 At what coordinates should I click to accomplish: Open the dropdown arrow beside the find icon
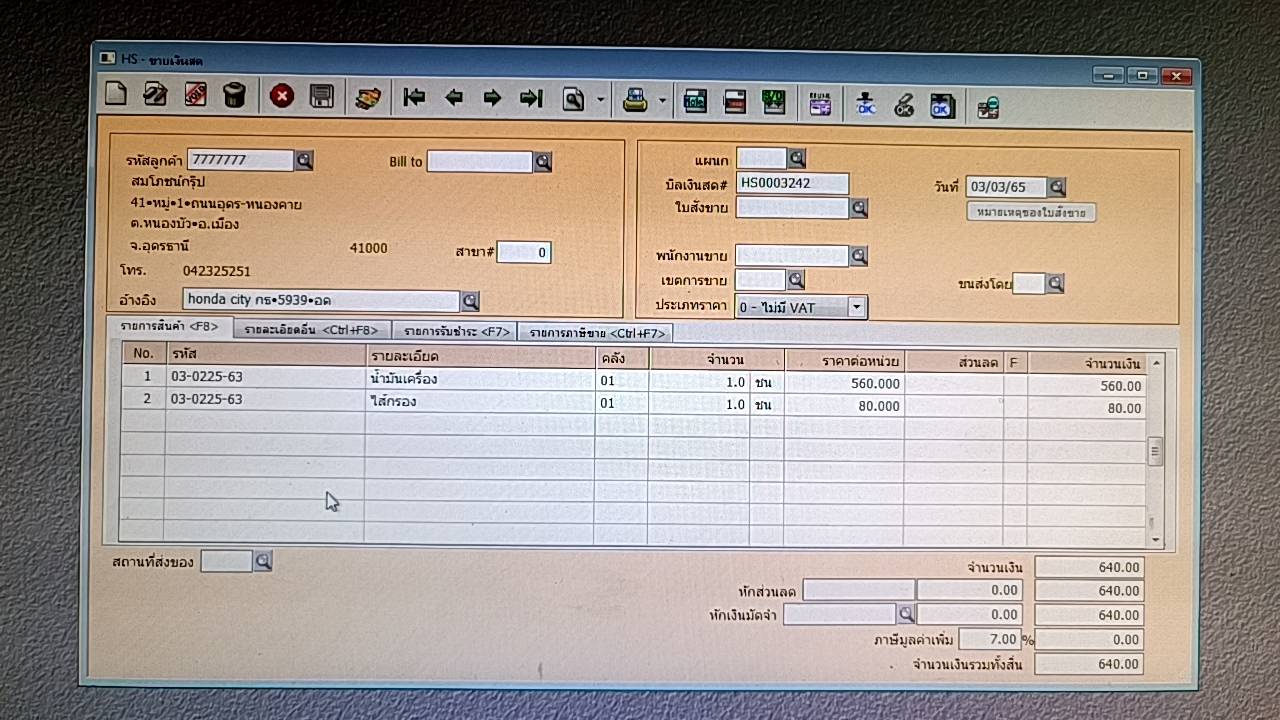(600, 100)
